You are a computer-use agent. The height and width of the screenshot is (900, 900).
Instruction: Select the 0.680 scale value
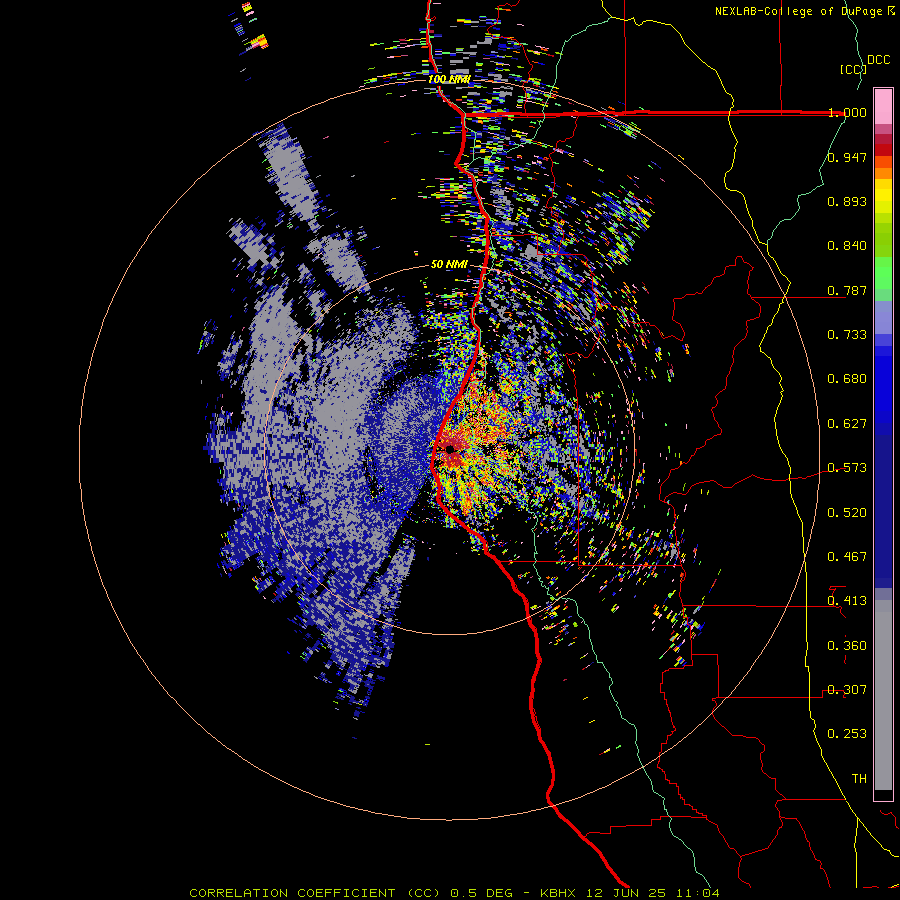pyautogui.click(x=847, y=379)
